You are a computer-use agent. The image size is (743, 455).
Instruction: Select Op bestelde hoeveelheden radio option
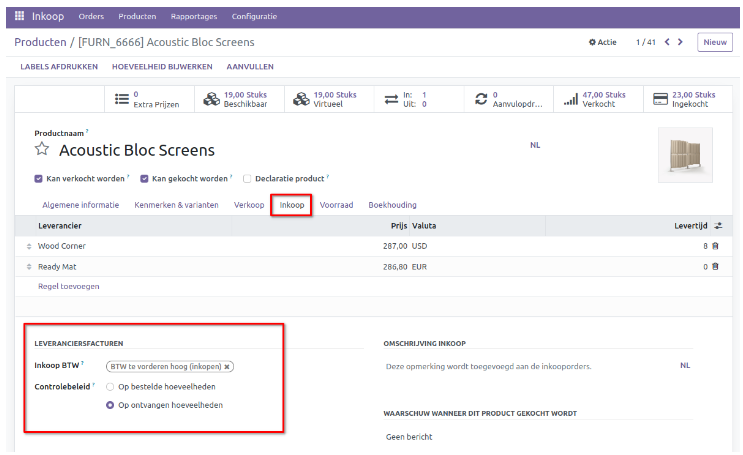(110, 386)
